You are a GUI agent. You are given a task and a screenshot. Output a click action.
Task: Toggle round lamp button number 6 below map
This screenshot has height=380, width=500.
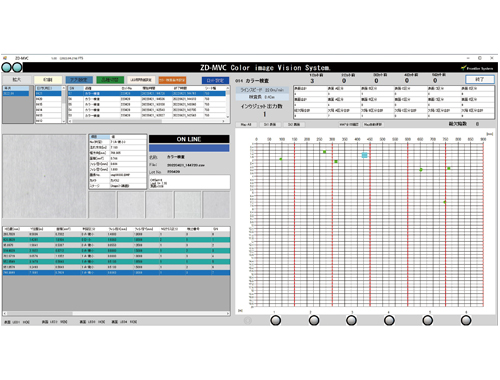click(466, 320)
